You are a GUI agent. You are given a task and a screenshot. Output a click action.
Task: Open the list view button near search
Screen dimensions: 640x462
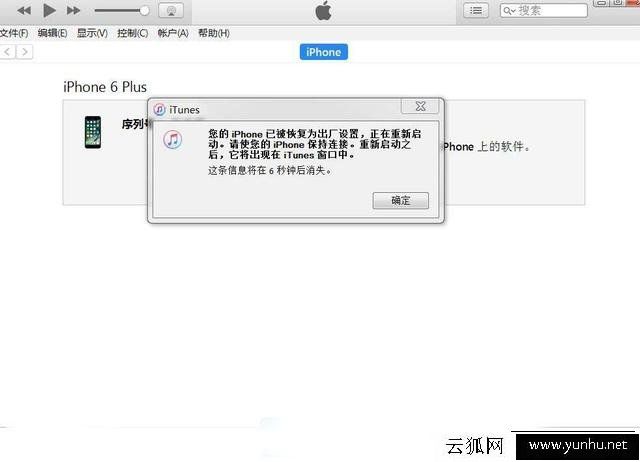[476, 11]
